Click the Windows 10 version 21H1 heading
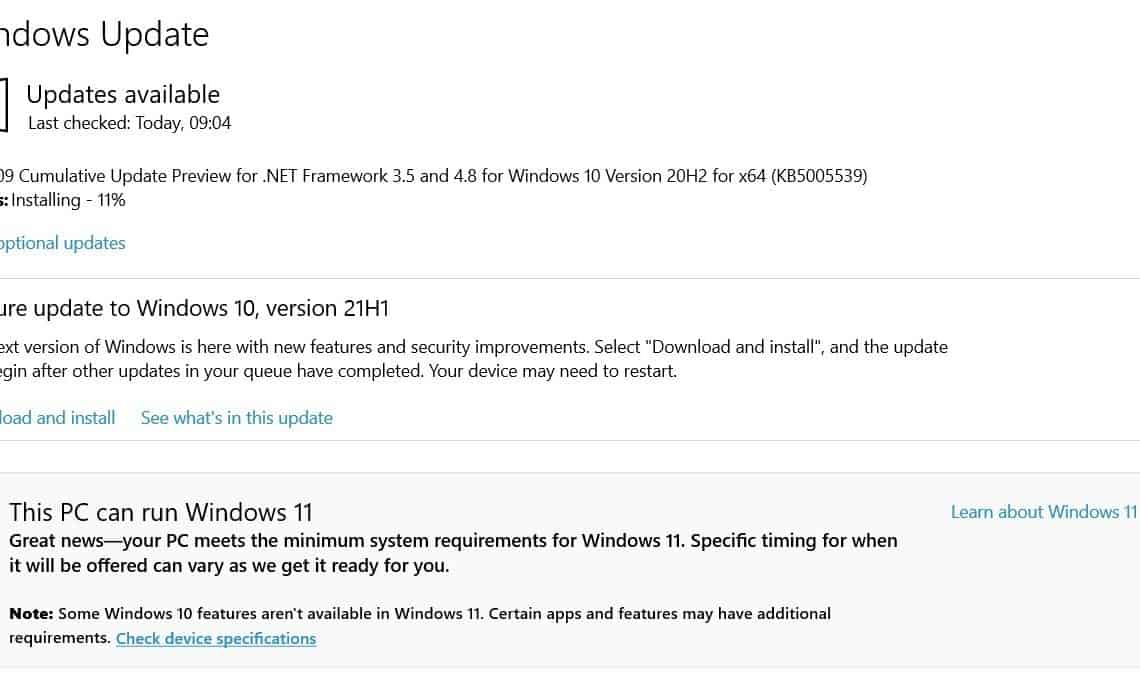Image resolution: width=1140 pixels, height=690 pixels. [x=194, y=308]
